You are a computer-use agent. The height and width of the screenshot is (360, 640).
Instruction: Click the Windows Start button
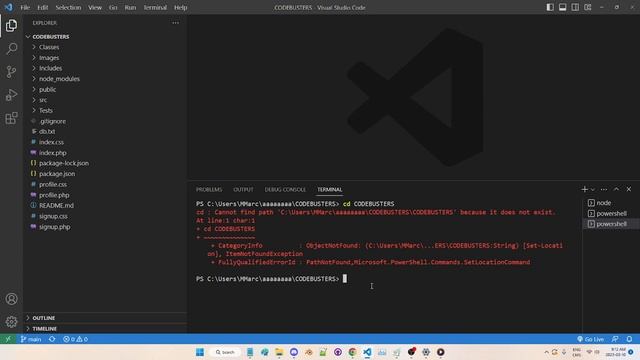point(200,352)
